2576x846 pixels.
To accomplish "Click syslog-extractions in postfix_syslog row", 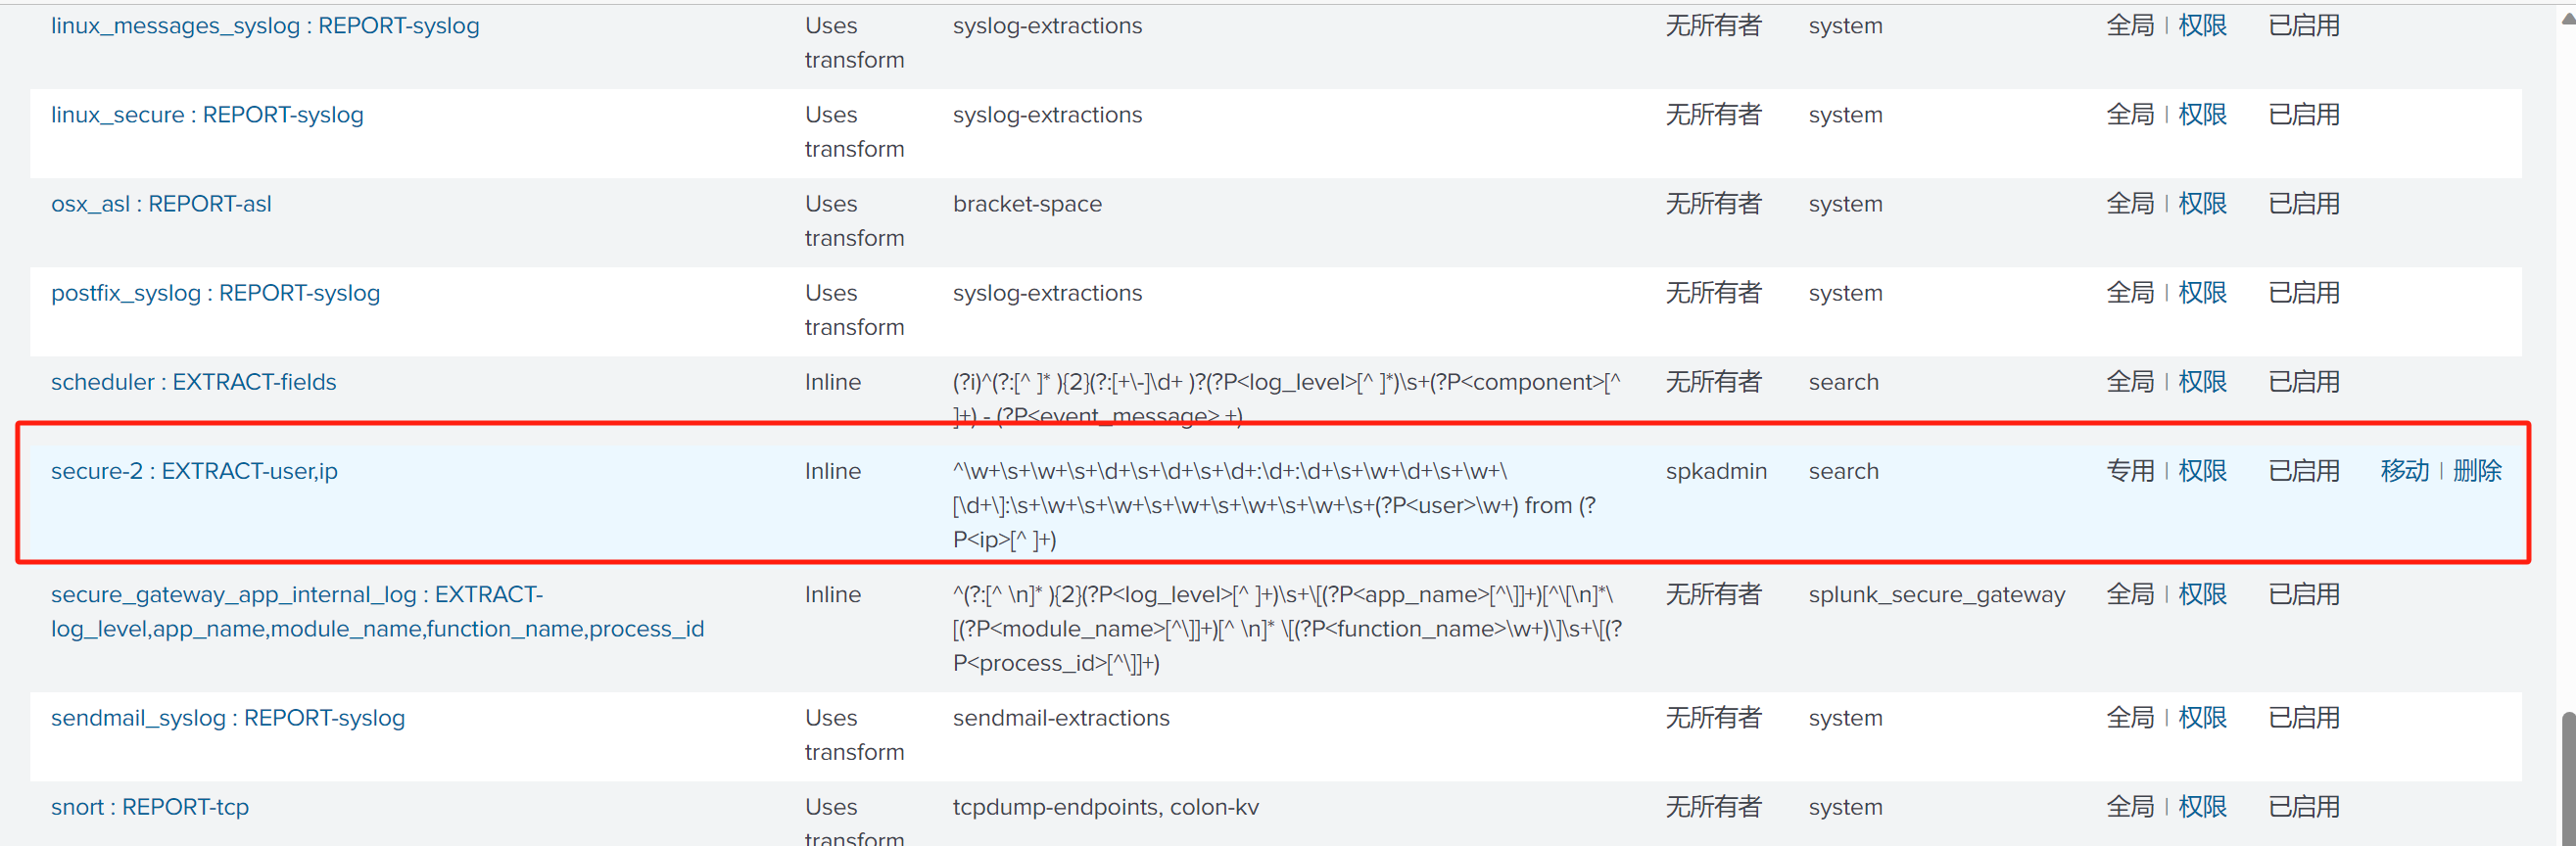I will coord(1047,293).
